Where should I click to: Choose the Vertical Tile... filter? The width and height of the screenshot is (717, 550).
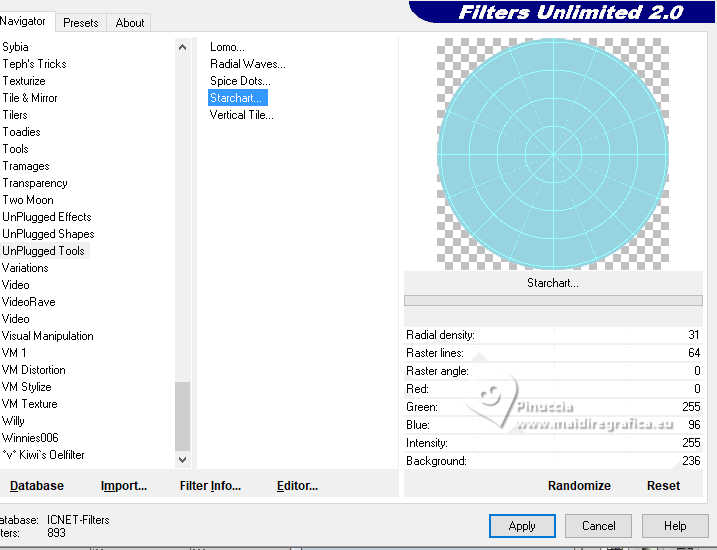pyautogui.click(x=241, y=115)
